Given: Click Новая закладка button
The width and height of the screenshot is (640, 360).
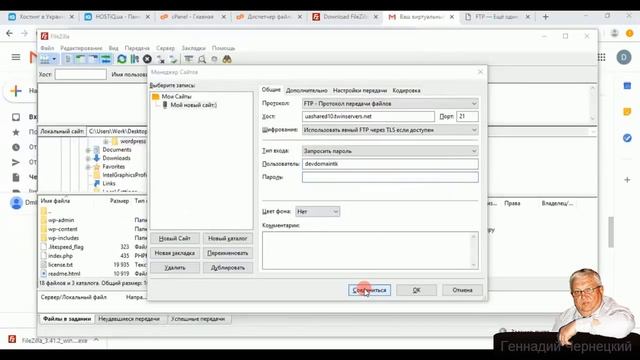Looking at the screenshot, I should pyautogui.click(x=175, y=253).
